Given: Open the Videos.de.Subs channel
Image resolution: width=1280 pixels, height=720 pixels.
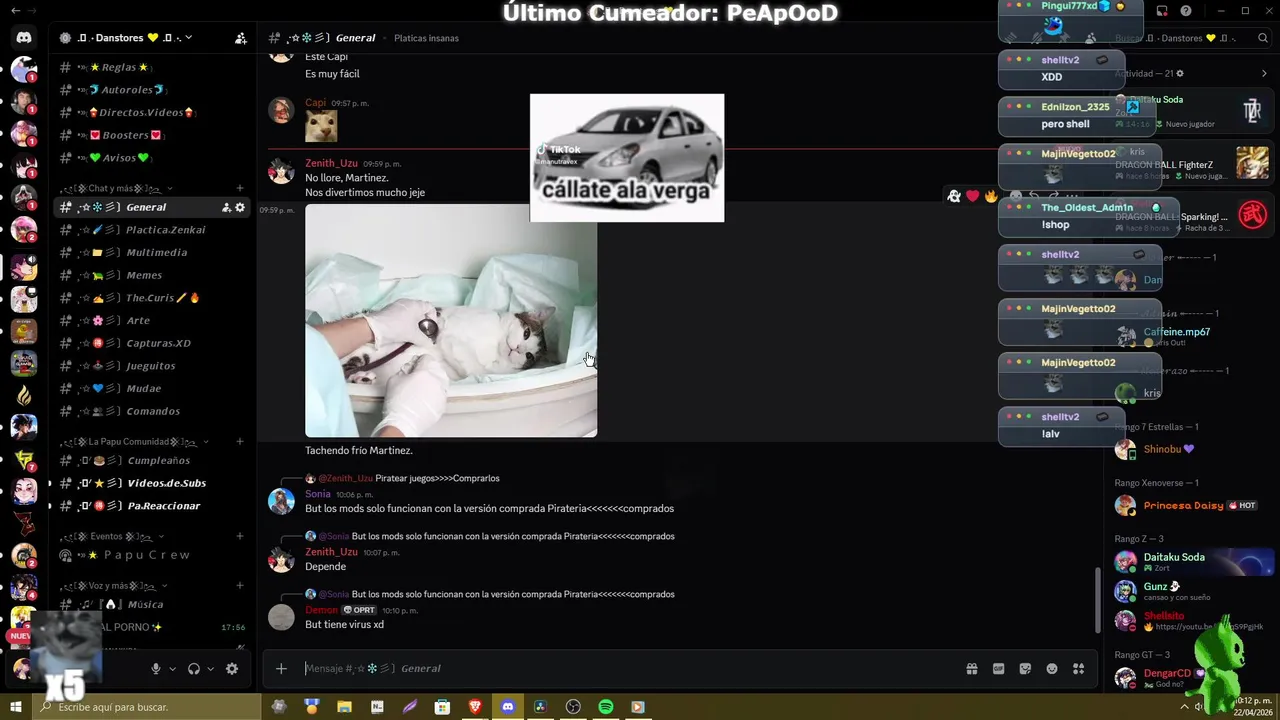Looking at the screenshot, I should (x=150, y=483).
